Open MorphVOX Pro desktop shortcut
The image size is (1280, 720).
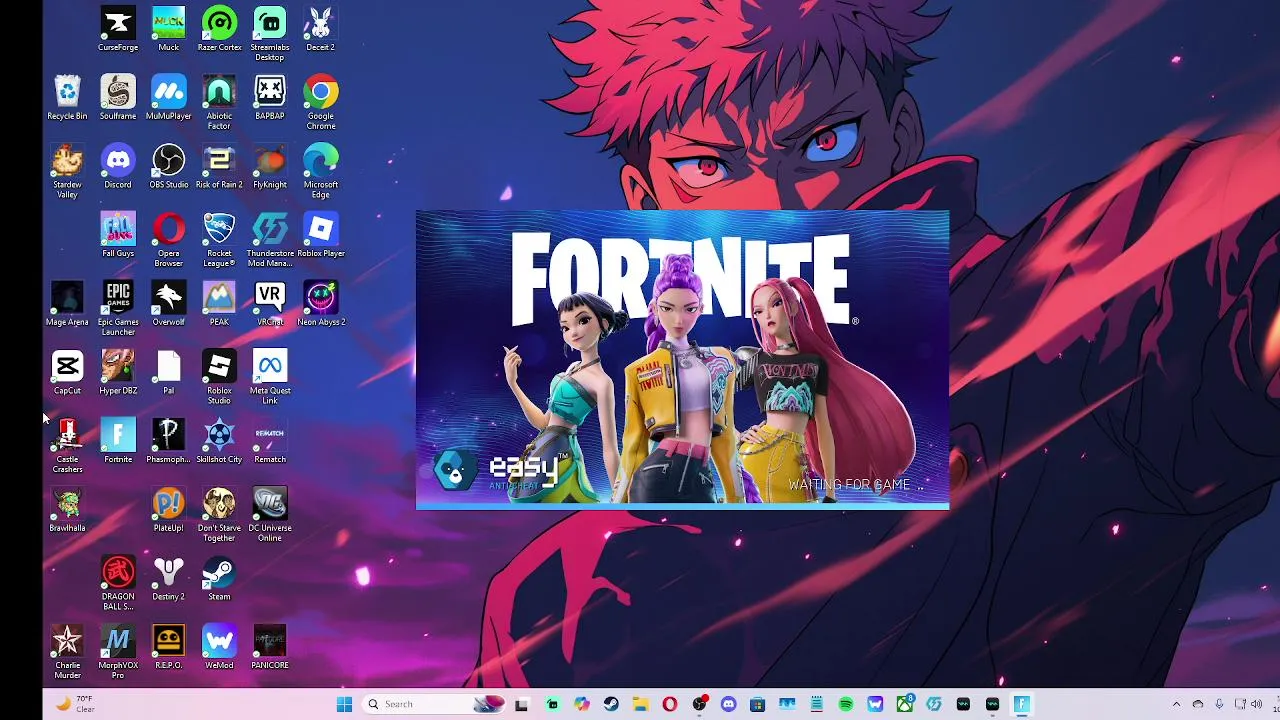tap(118, 652)
